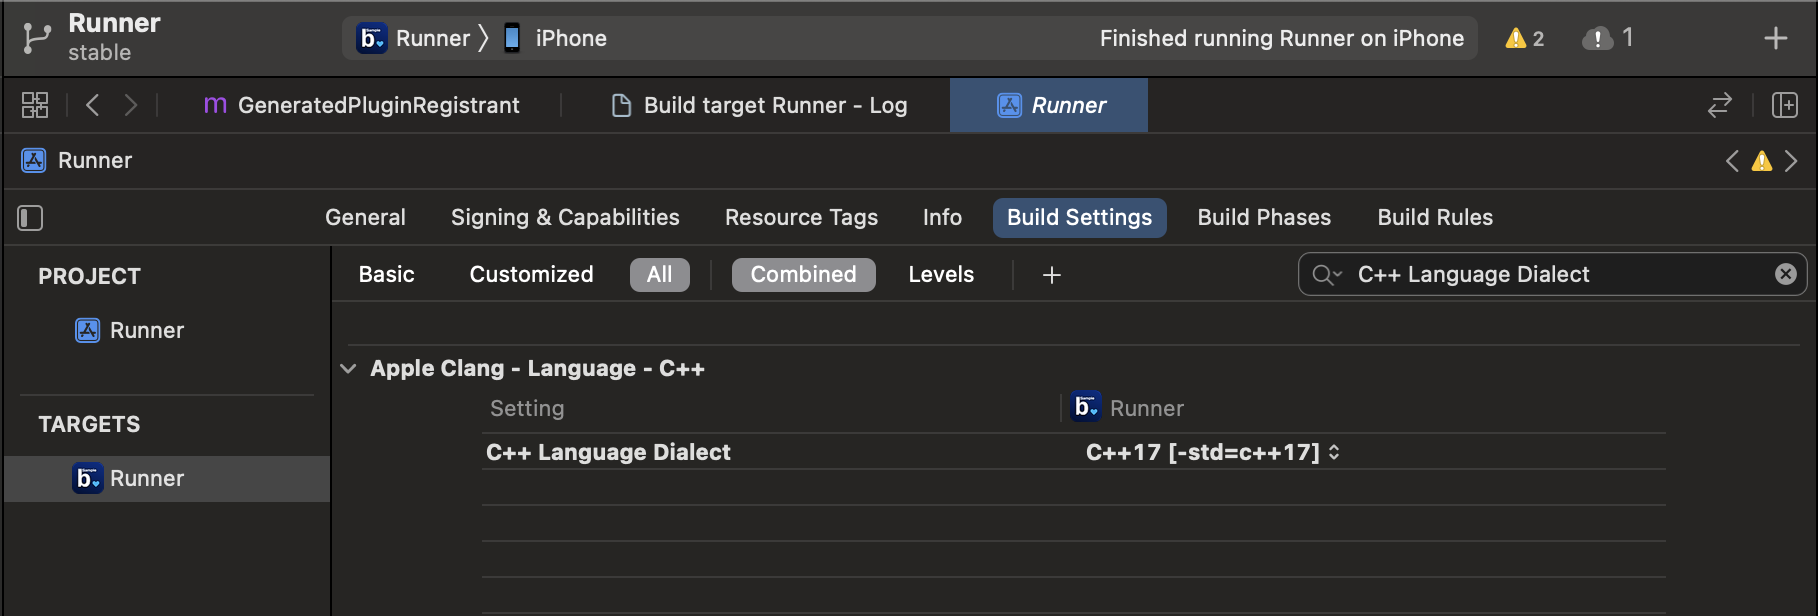Open Build Rules tab
This screenshot has width=1818, height=616.
(1435, 217)
